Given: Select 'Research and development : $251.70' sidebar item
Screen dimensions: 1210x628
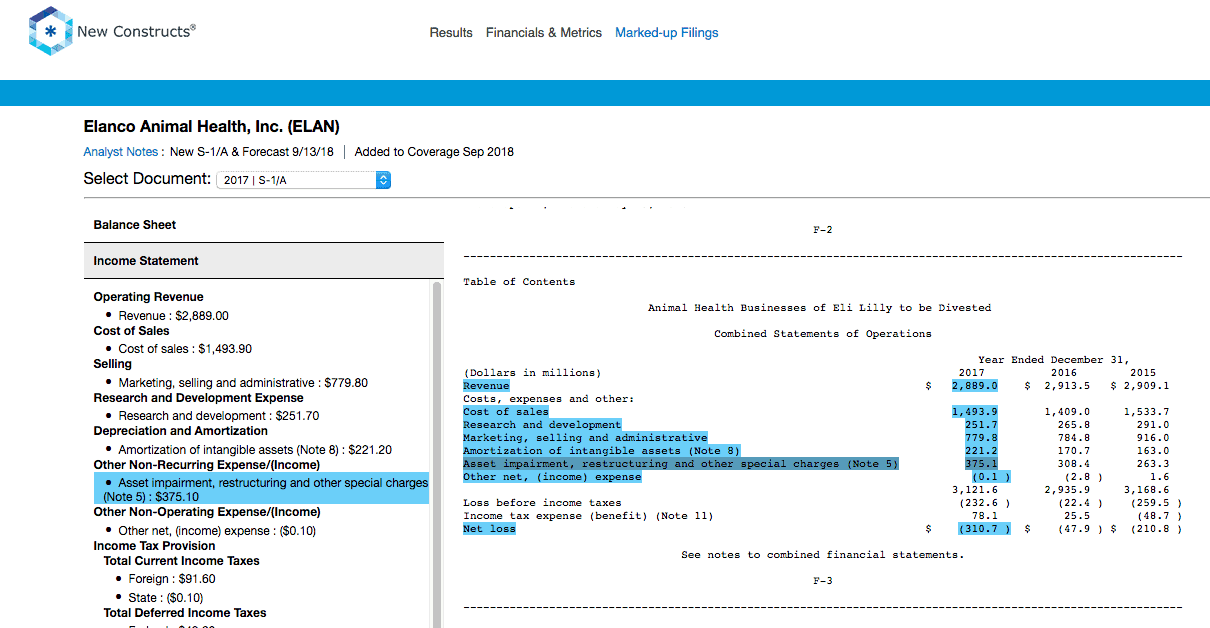Looking at the screenshot, I should 219,416.
